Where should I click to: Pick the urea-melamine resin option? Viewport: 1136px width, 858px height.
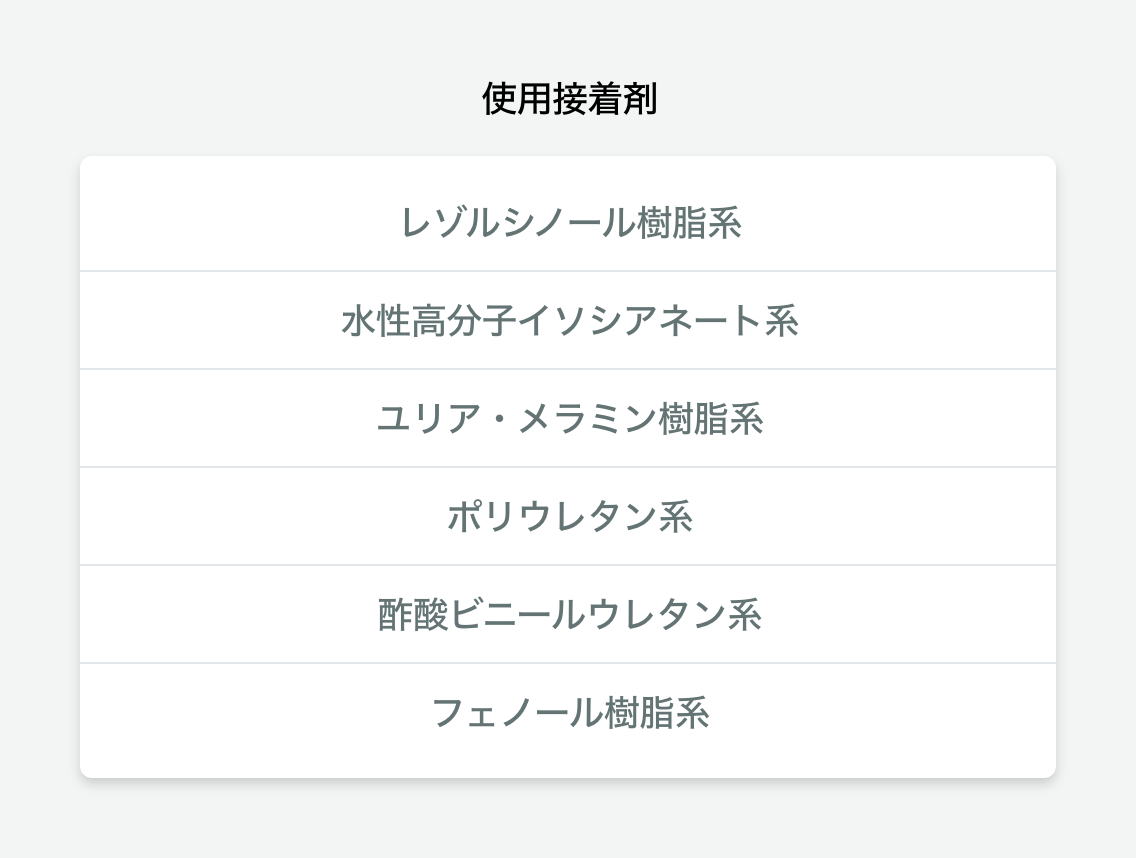[568, 419]
